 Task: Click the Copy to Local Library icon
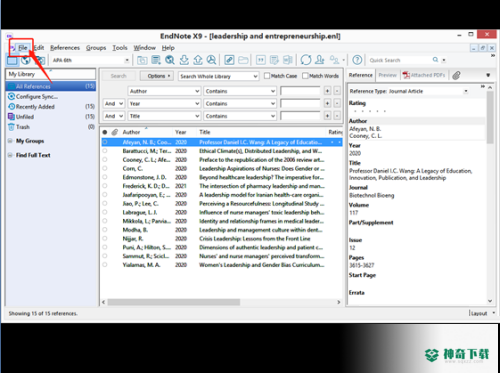[x=142, y=60]
